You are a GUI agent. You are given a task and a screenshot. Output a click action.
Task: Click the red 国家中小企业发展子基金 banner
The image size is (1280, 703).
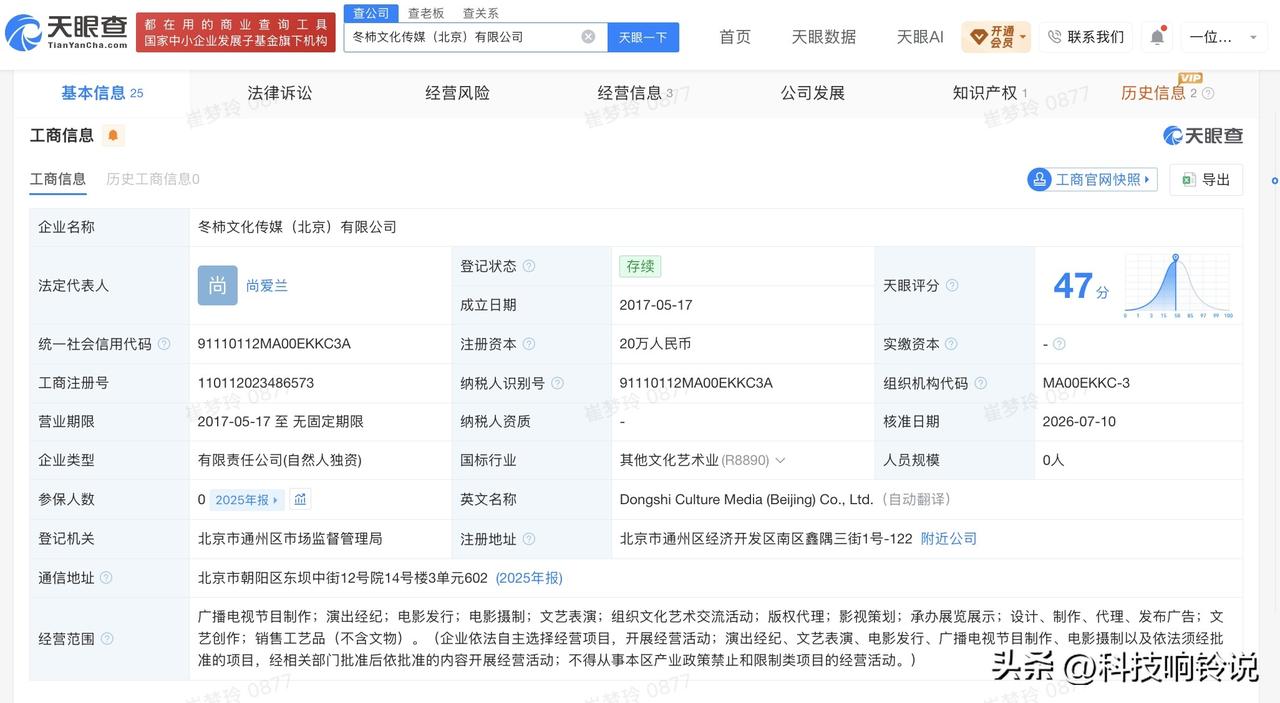236,32
